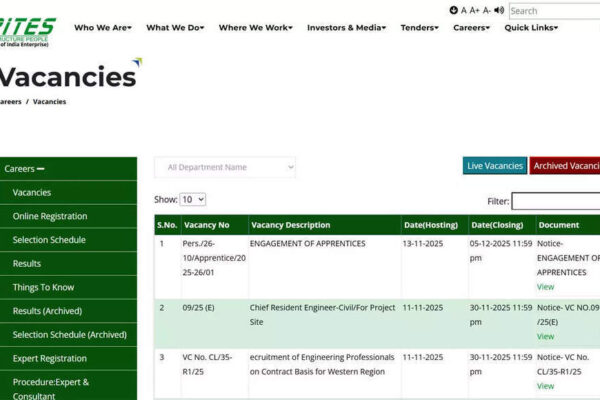Image resolution: width=600 pixels, height=400 pixels.
Task: Reset font size with plain A
Action: point(464,11)
